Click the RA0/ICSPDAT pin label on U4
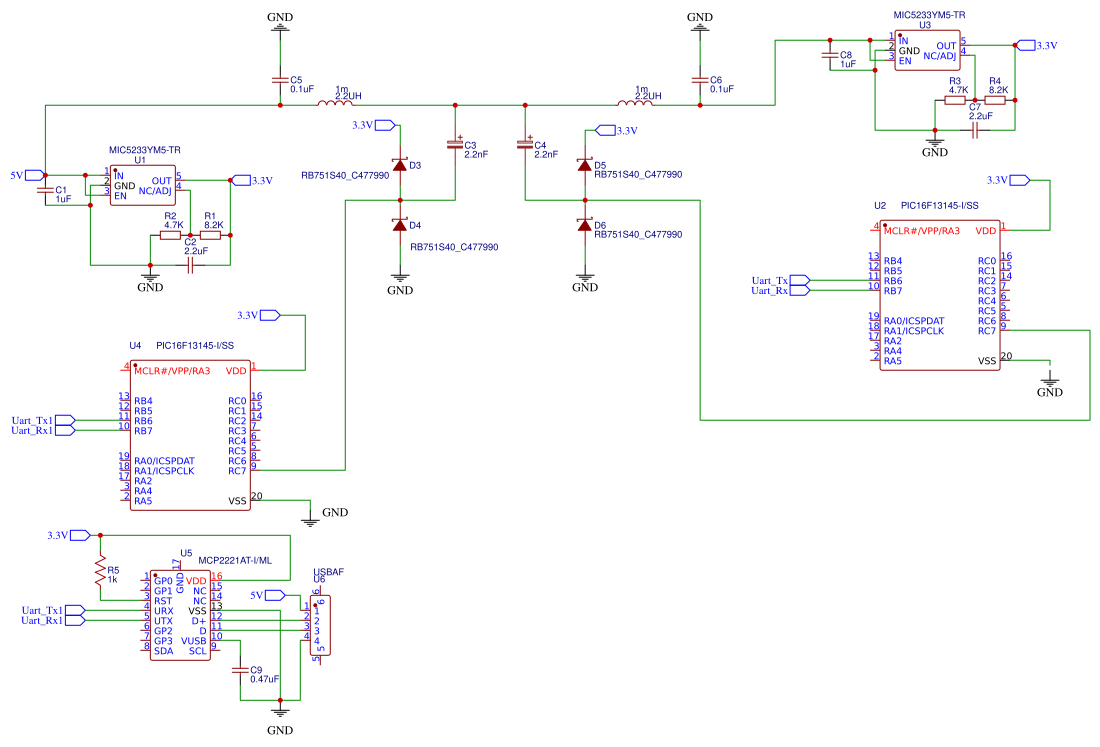 click(x=164, y=461)
